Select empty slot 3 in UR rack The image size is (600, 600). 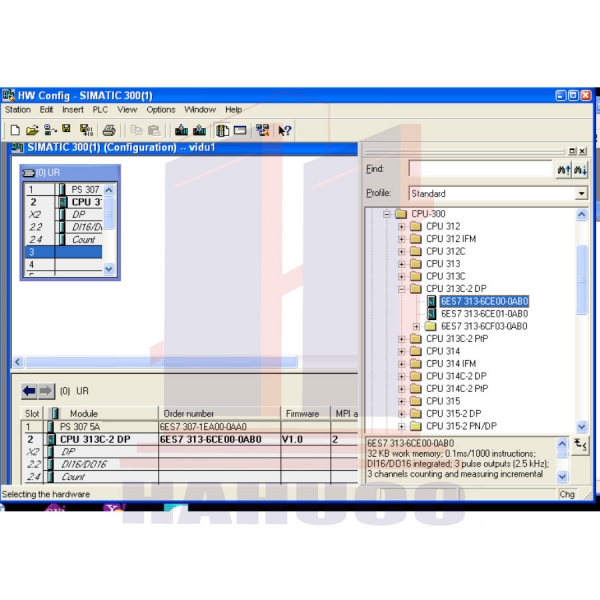64,252
